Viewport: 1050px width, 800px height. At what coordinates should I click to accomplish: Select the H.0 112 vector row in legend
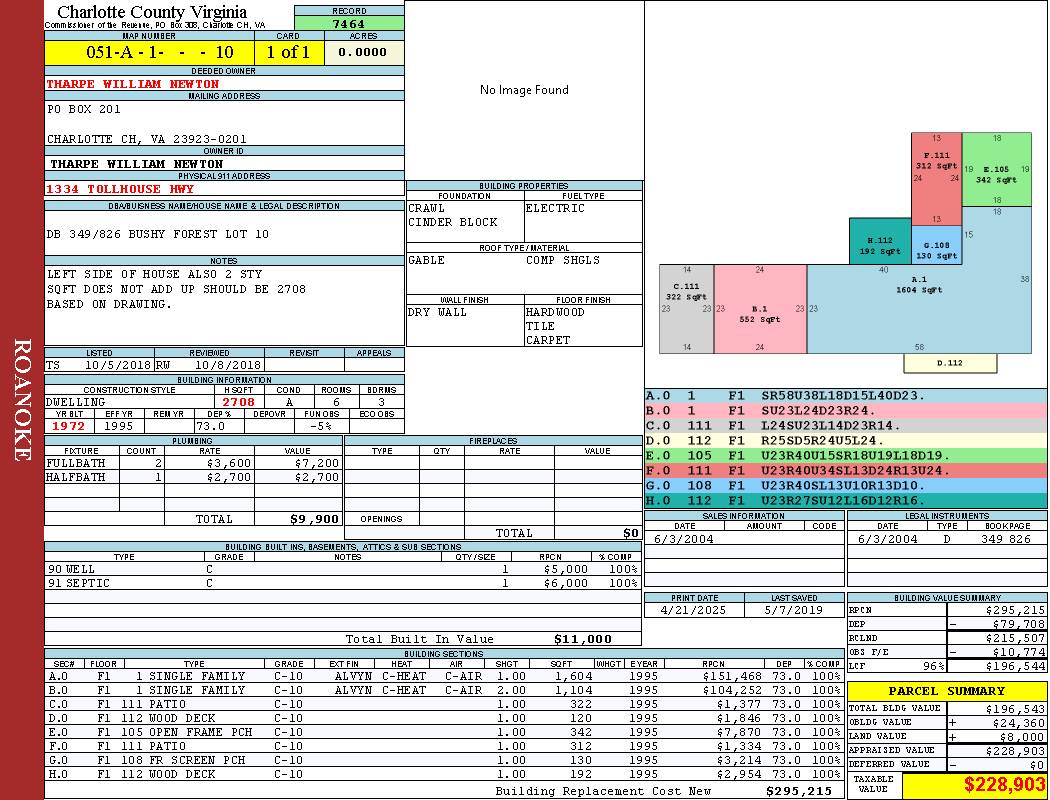pos(846,500)
